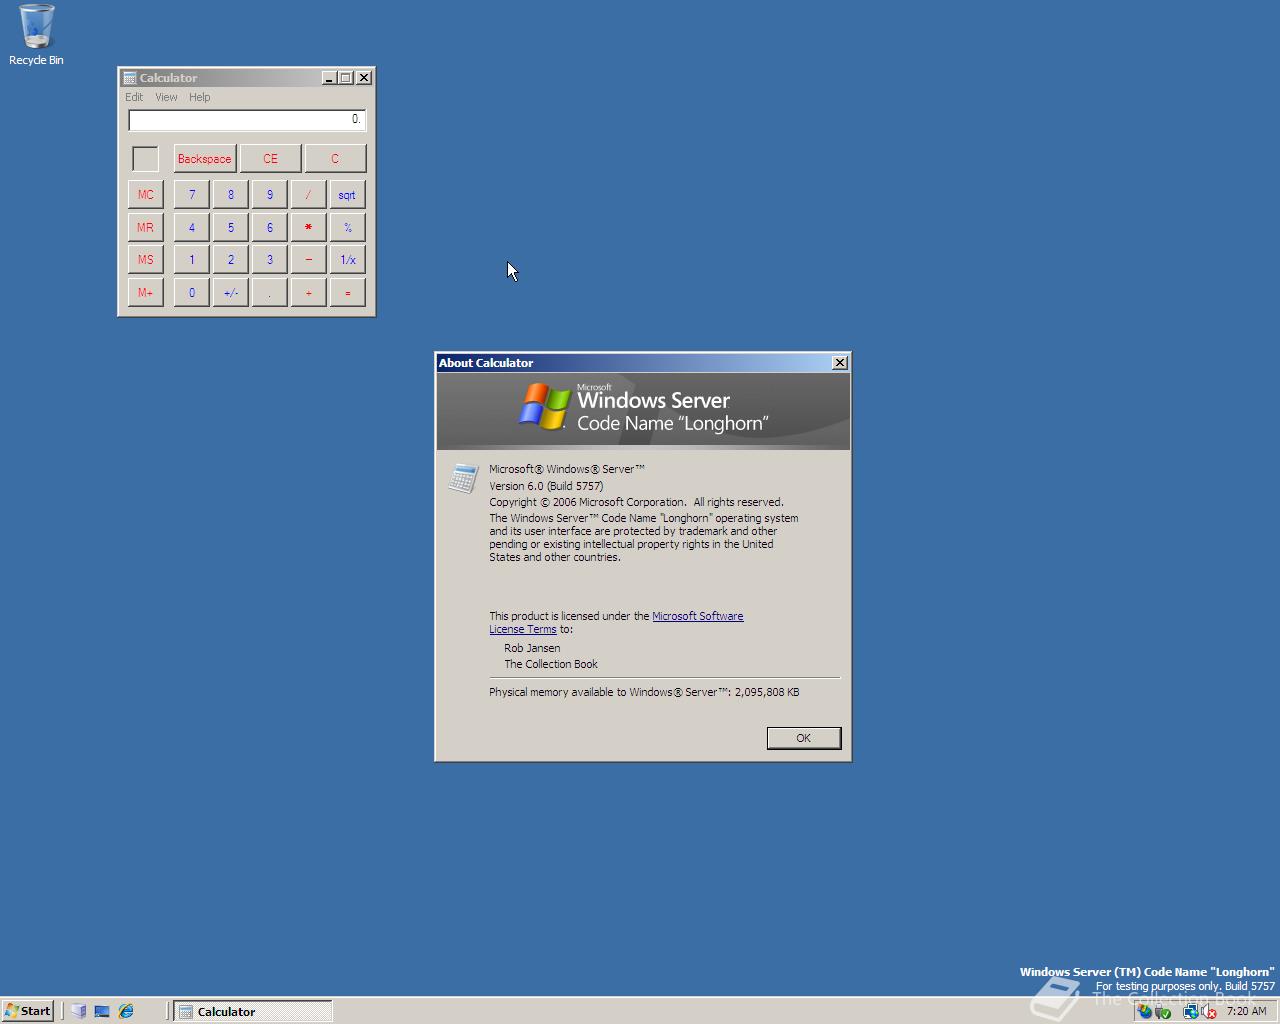Click the MC memory clear button
This screenshot has width=1280, height=1024.
pos(146,195)
